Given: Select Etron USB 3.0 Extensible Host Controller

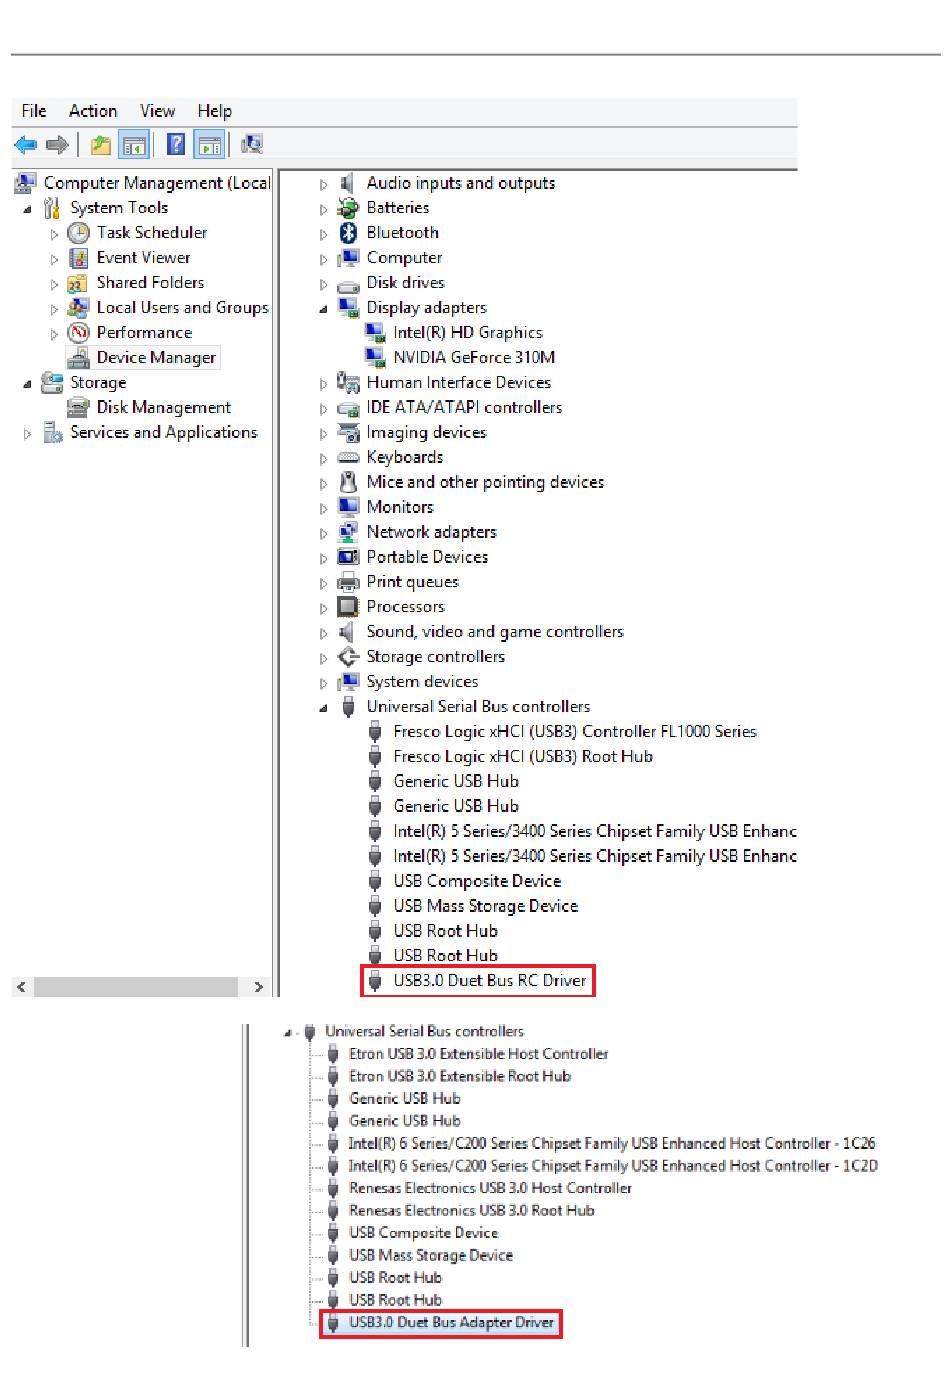Looking at the screenshot, I should [x=478, y=1054].
